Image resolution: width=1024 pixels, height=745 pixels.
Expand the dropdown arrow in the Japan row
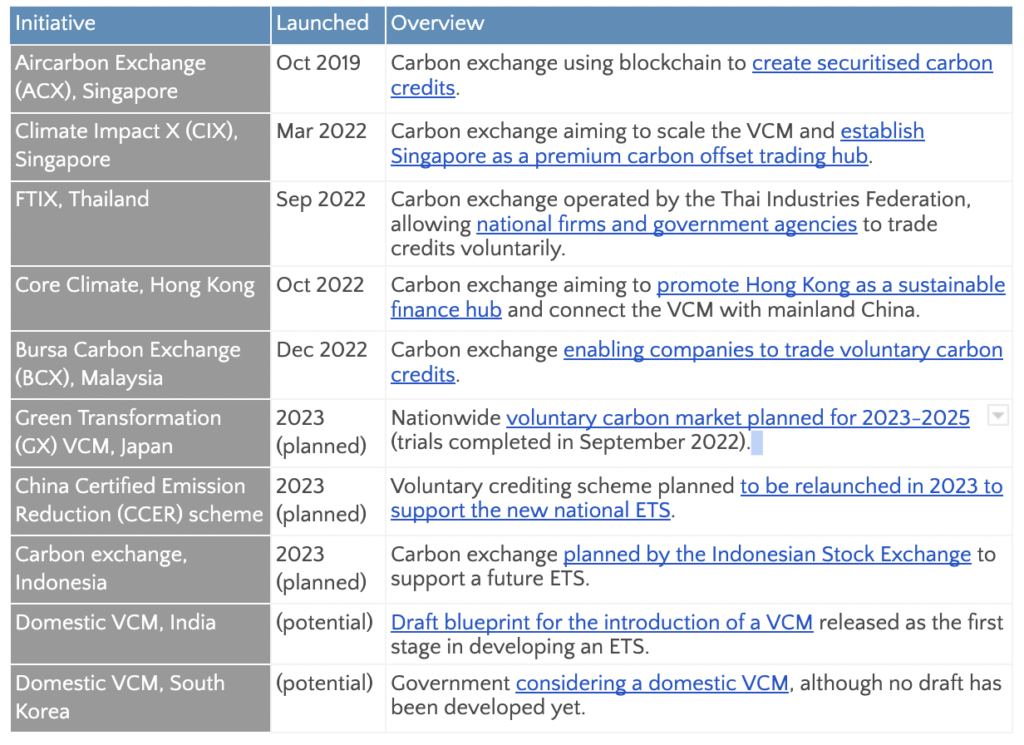tap(997, 416)
